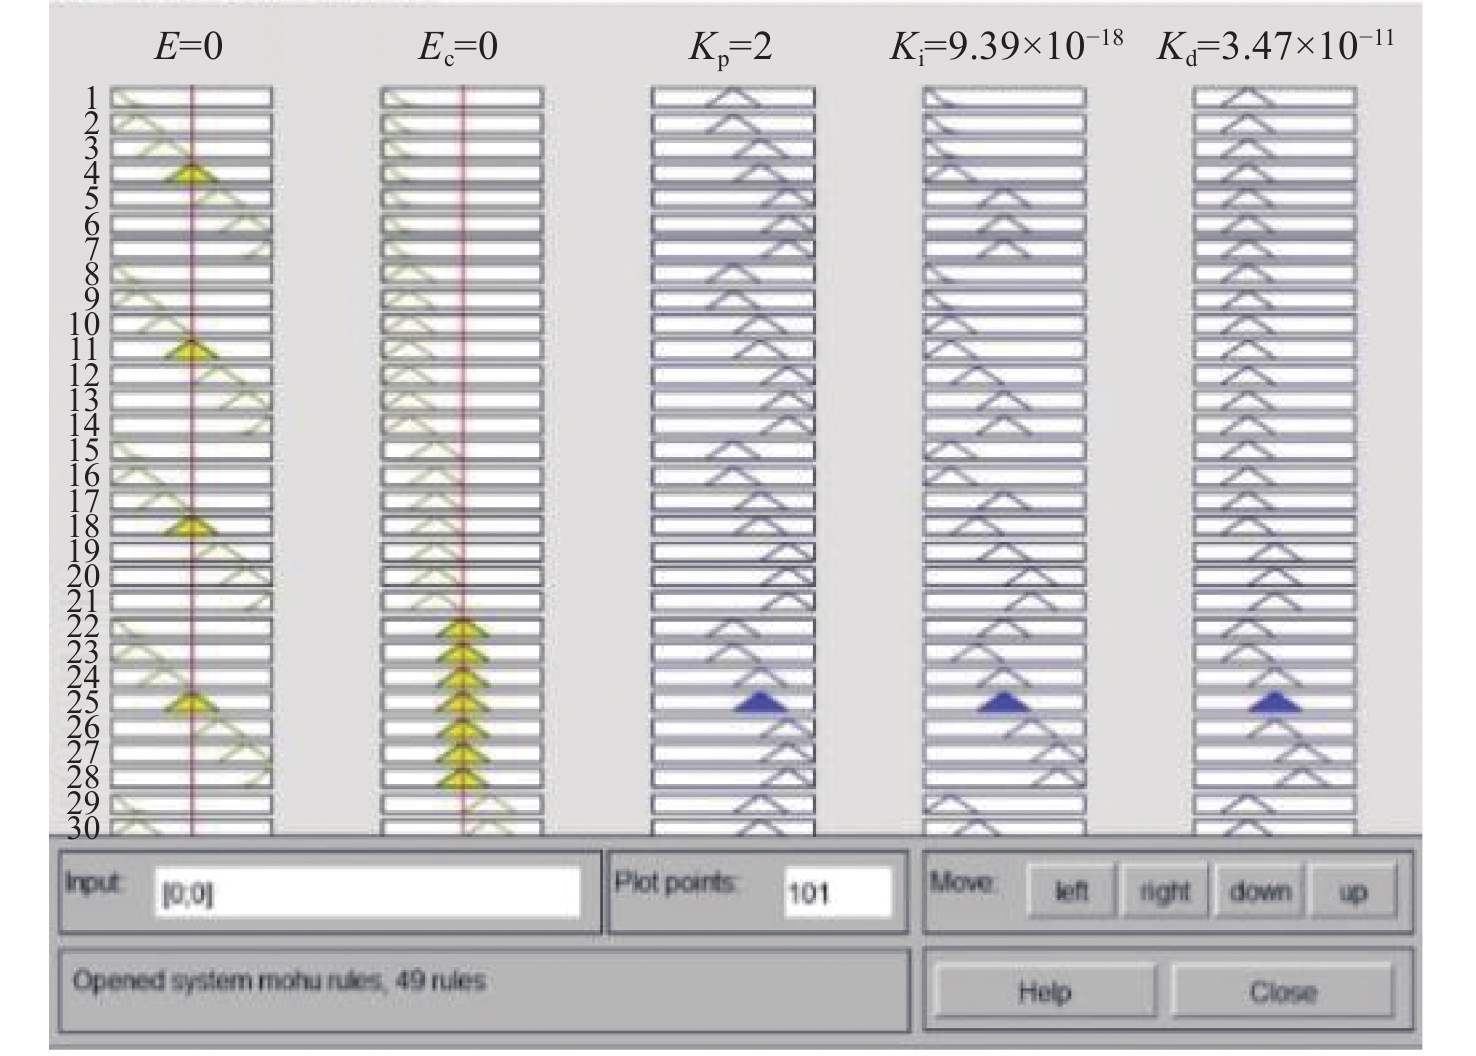Click rule 22's yellow Ec membership plot
The width and height of the screenshot is (1476, 1056).
pyautogui.click(x=463, y=629)
